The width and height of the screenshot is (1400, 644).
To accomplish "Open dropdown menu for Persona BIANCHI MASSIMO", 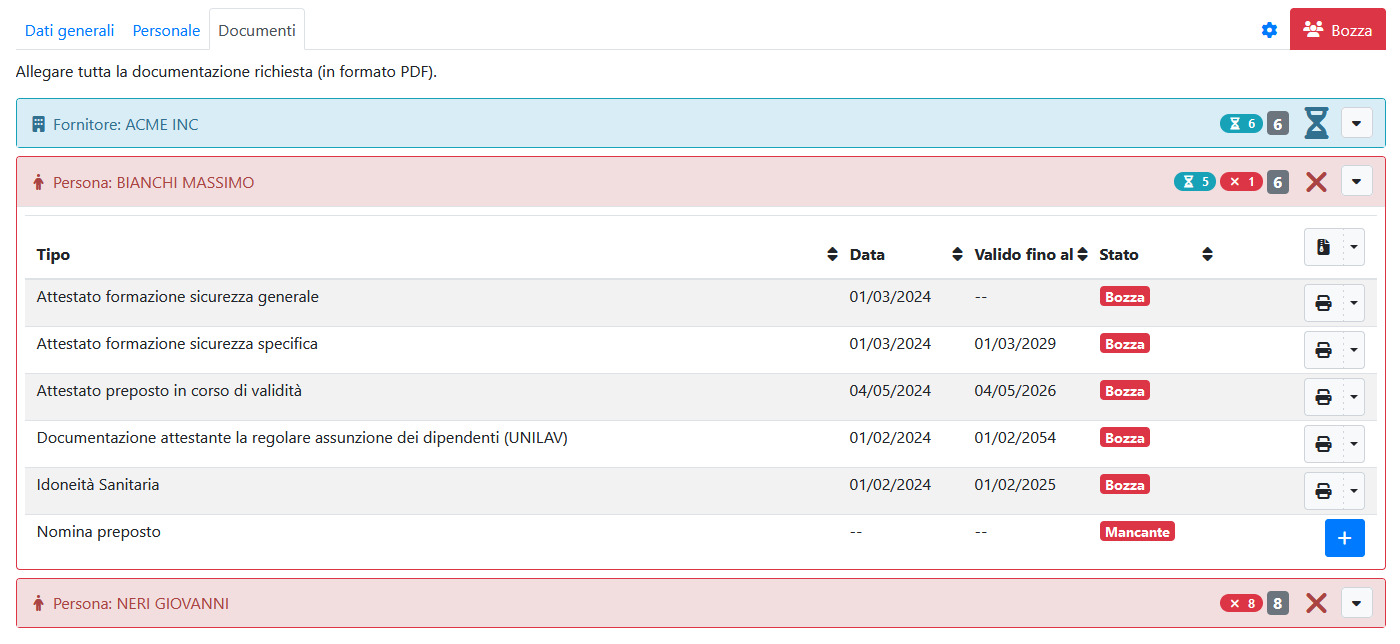I will pos(1356,182).
